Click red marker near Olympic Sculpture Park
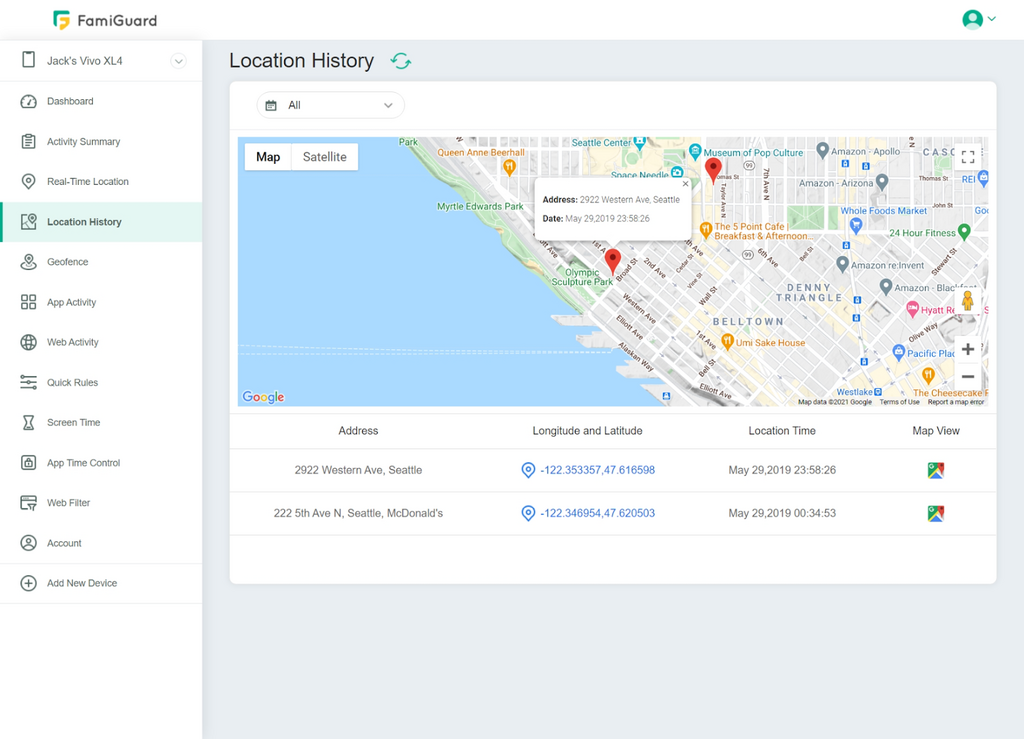Screen dimensions: 1024x739 click(613, 261)
